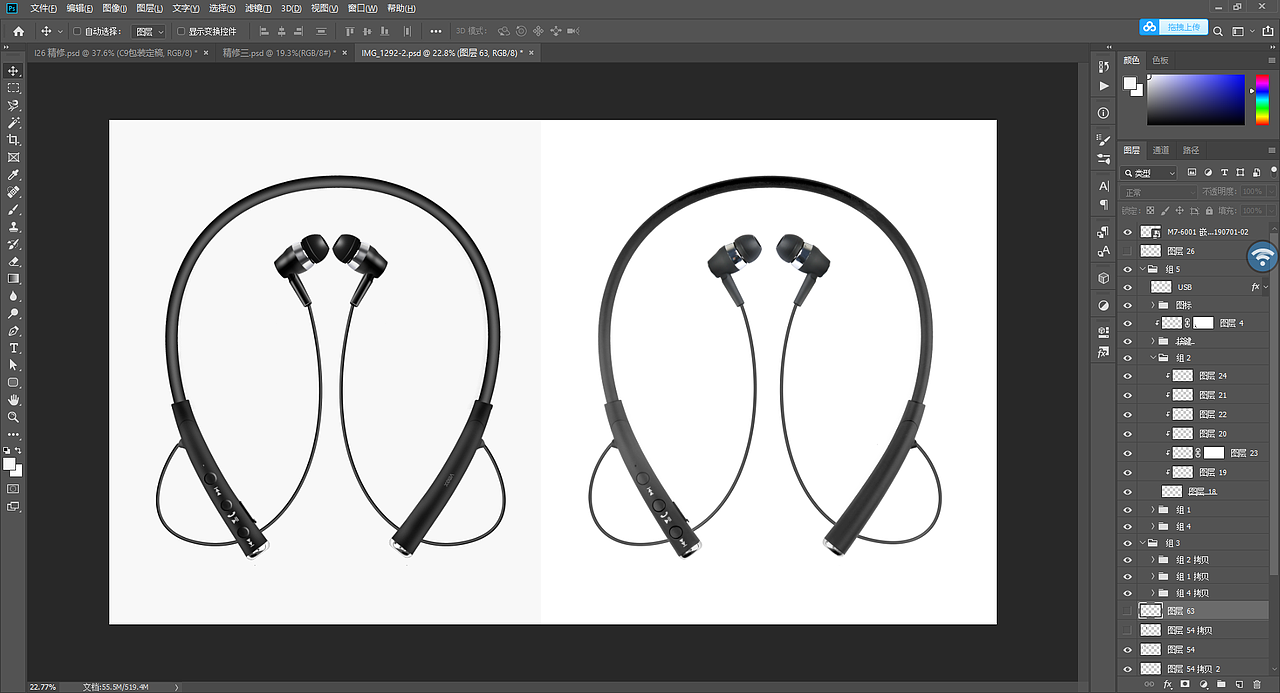Click the Home icon in options bar

click(x=18, y=31)
